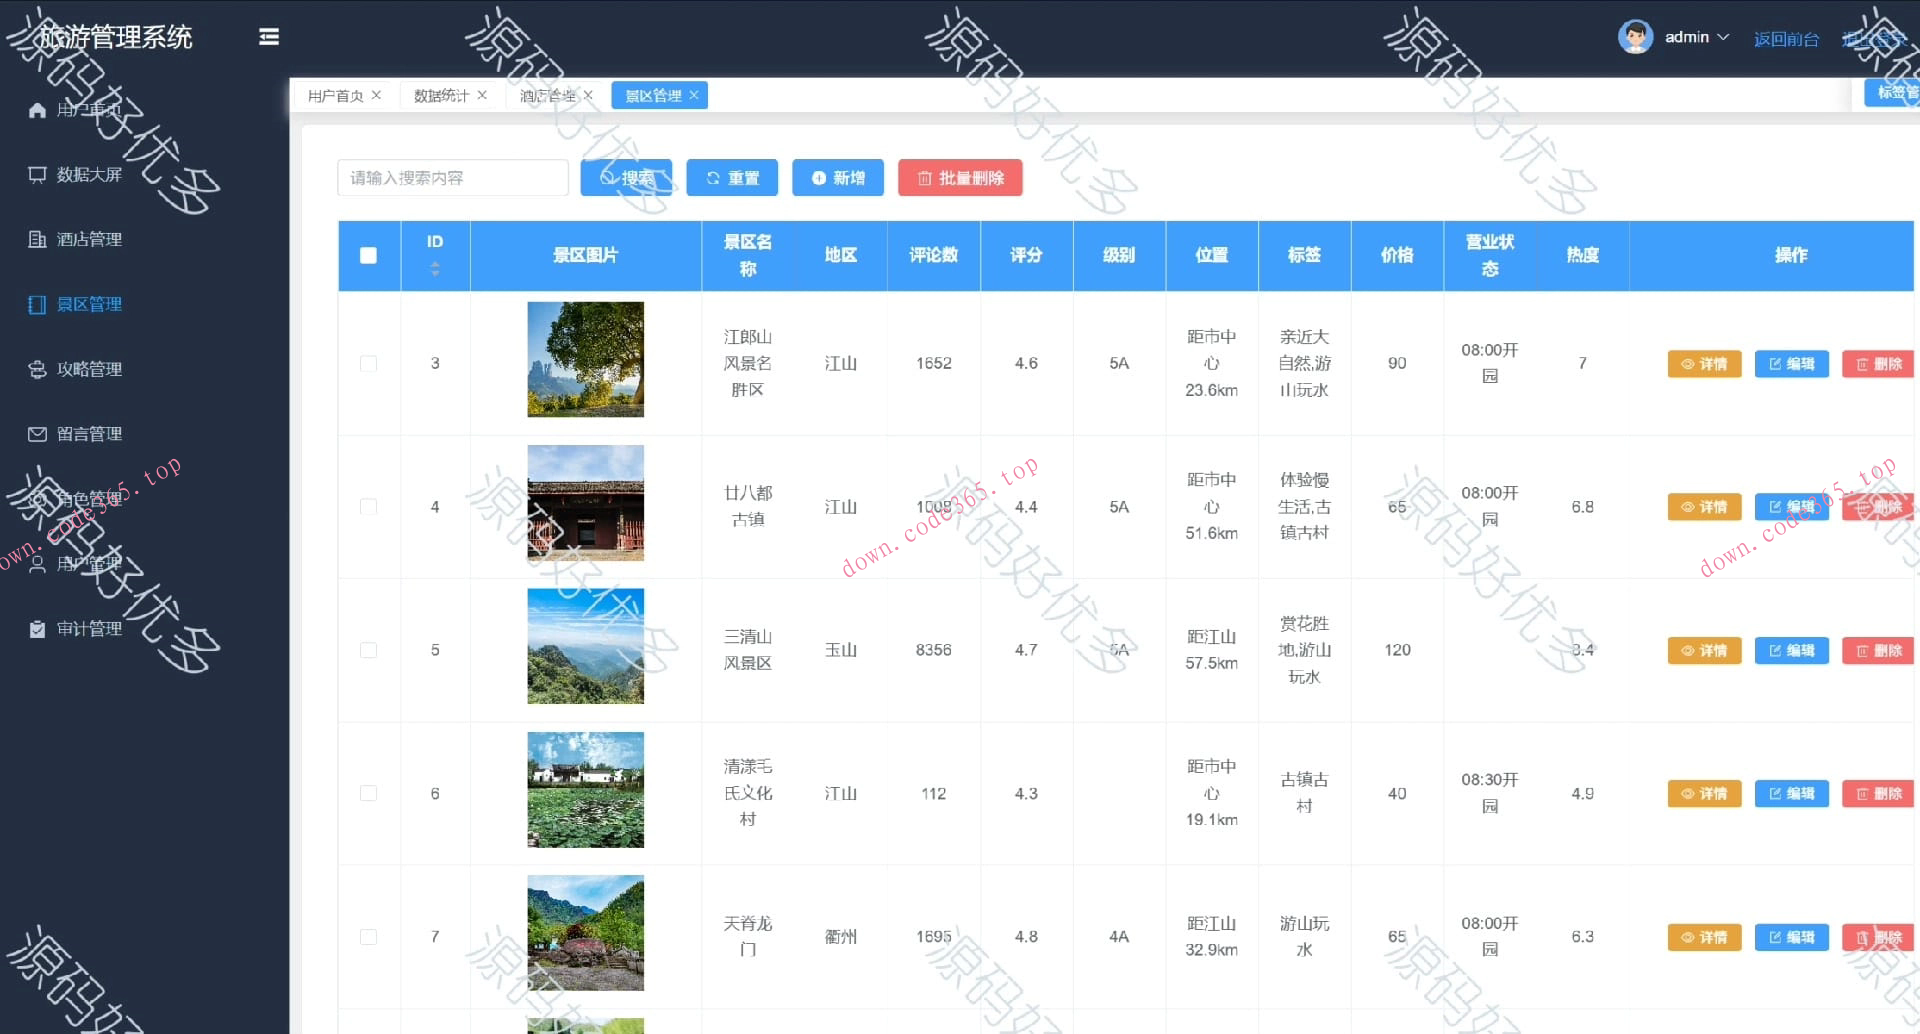The height and width of the screenshot is (1034, 1920).
Task: Sort the table by ID column arrows
Action: pos(434,269)
